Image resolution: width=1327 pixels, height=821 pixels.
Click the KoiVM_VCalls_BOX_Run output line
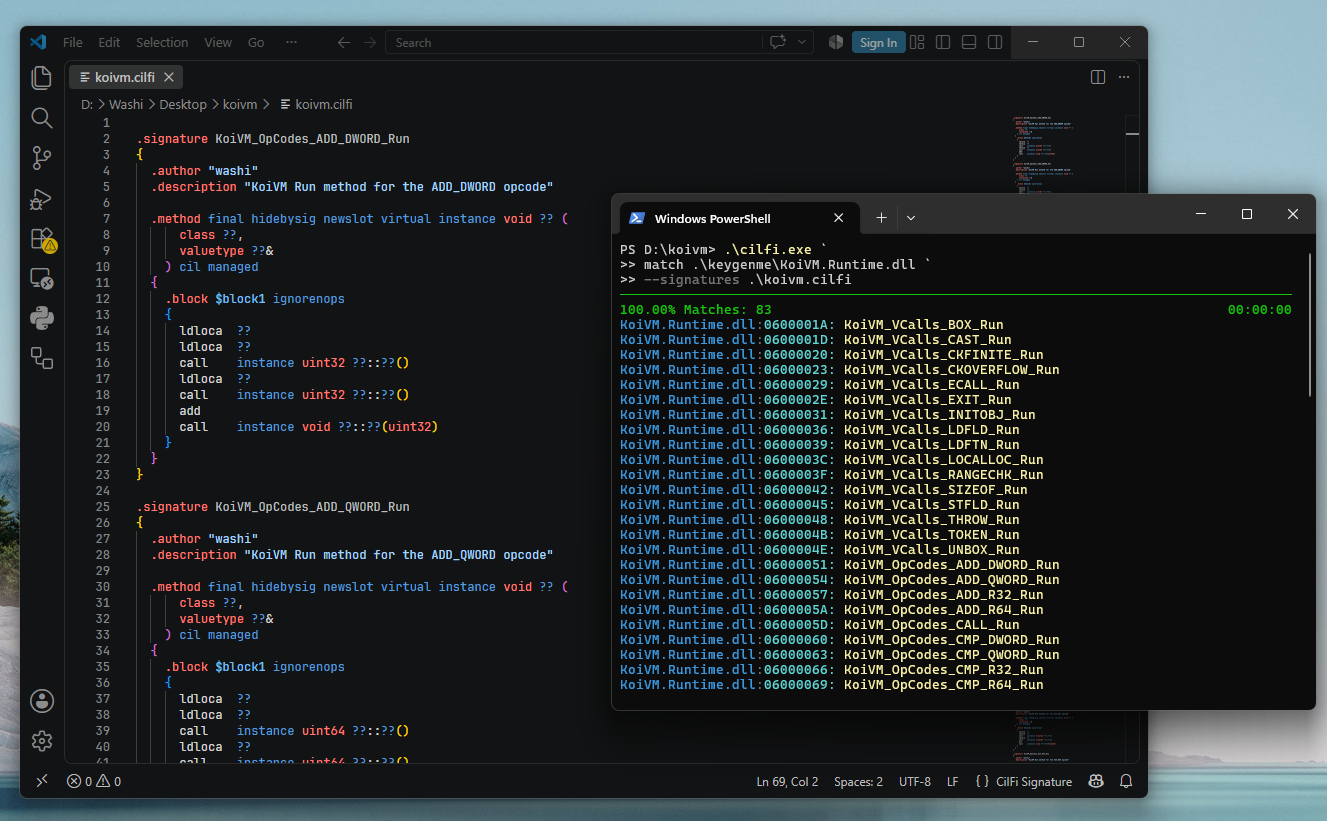click(x=812, y=324)
